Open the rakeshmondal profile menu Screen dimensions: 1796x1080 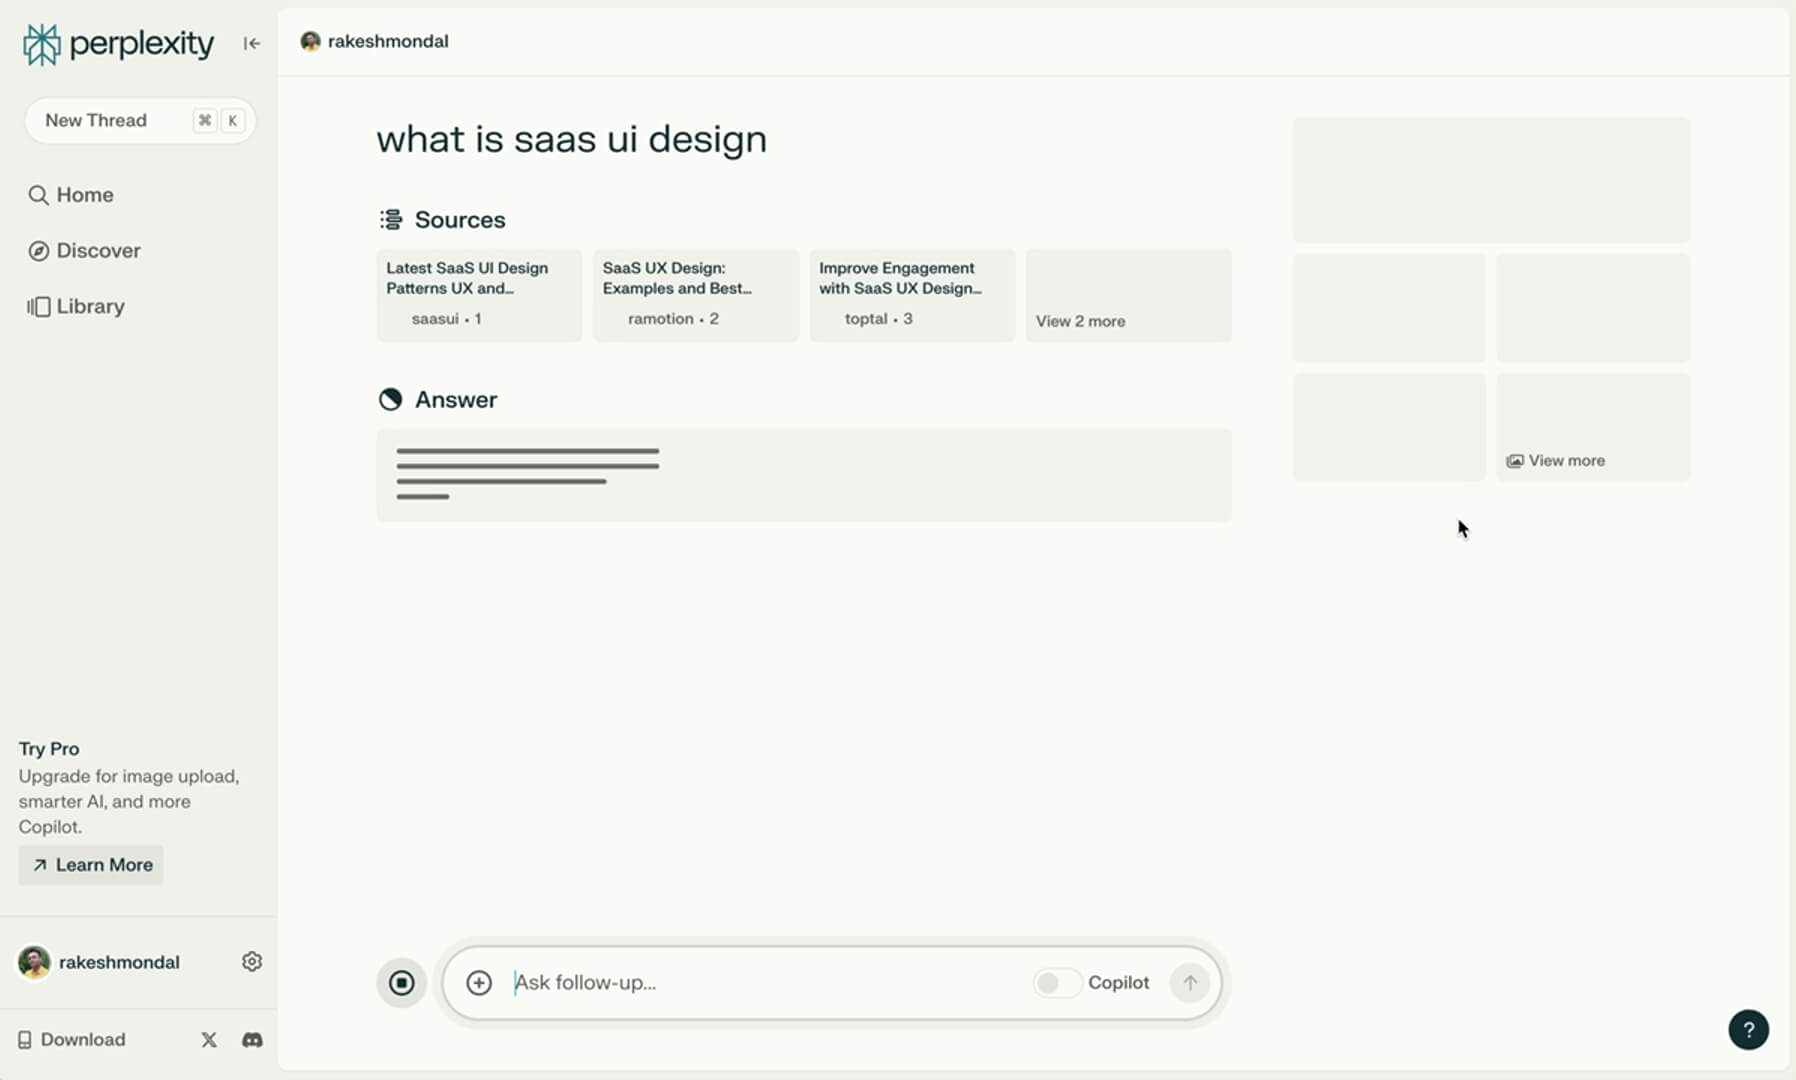[x=374, y=41]
